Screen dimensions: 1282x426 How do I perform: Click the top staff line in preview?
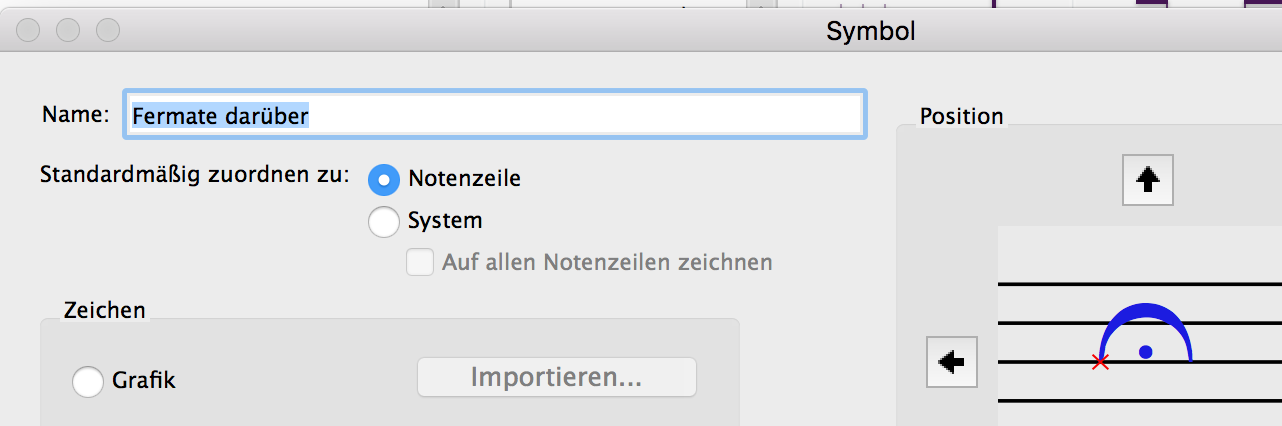click(x=1140, y=284)
